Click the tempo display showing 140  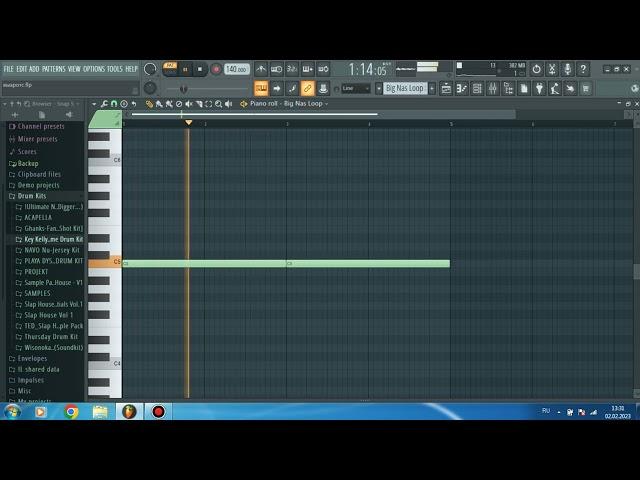pyautogui.click(x=236, y=69)
